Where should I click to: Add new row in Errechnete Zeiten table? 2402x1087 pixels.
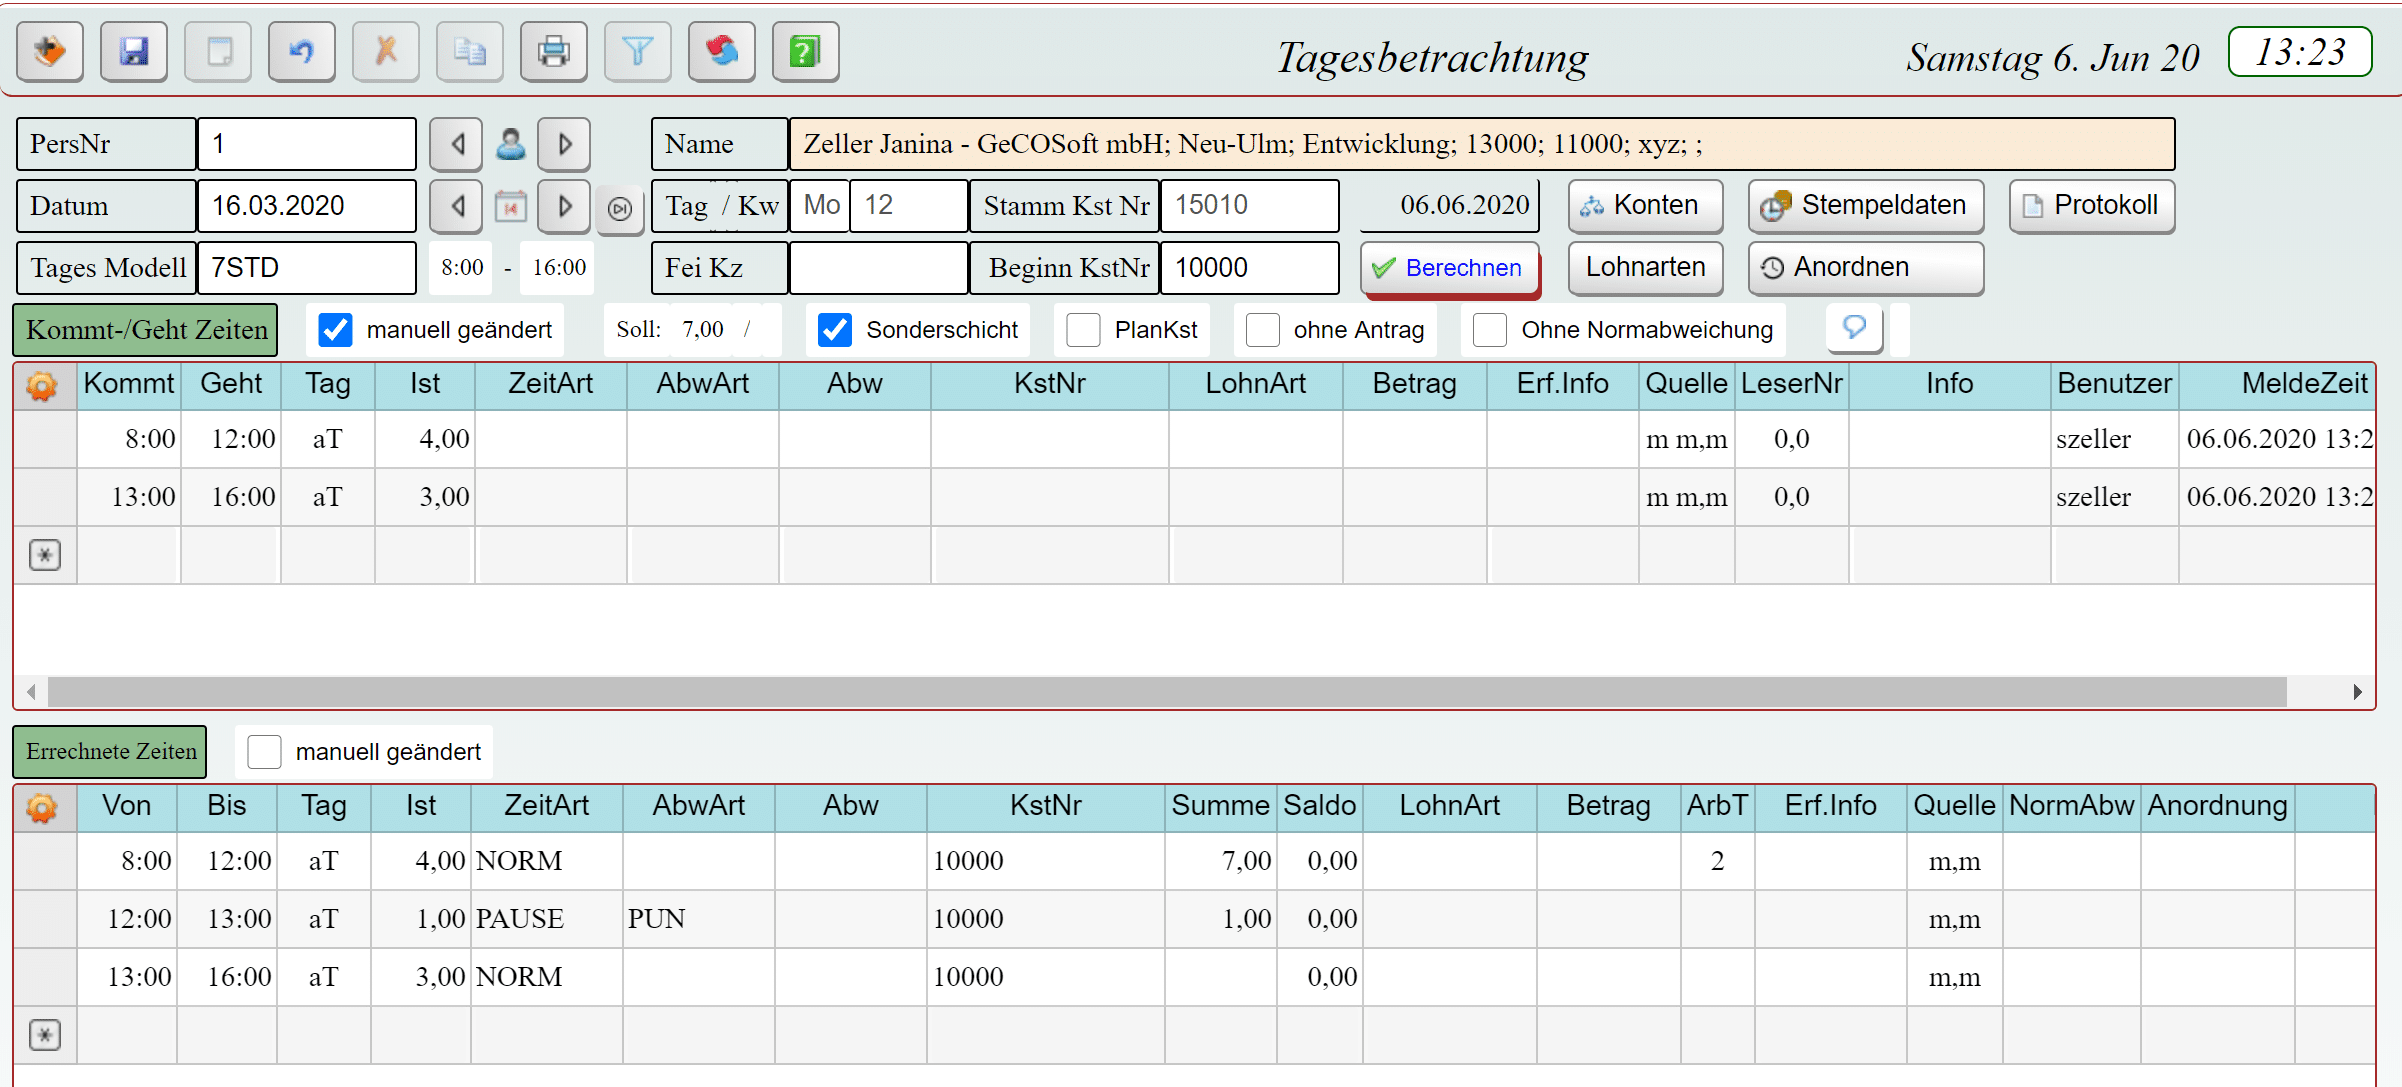click(x=45, y=1035)
